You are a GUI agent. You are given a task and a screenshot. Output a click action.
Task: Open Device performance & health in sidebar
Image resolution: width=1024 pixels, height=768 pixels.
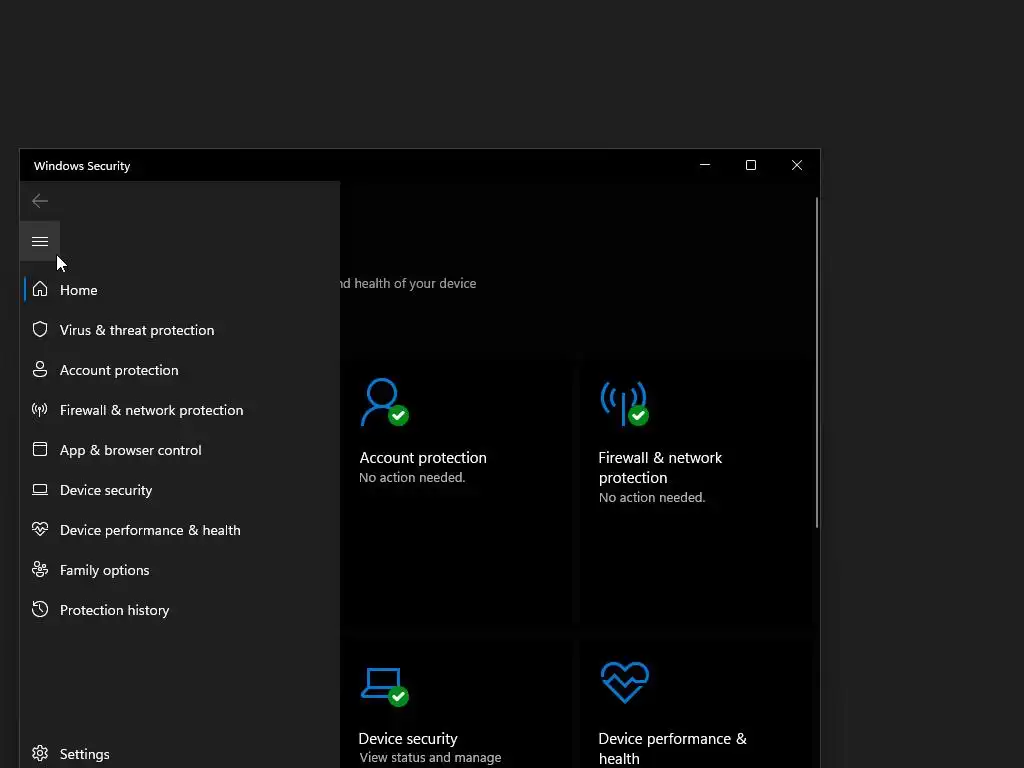coord(180,530)
